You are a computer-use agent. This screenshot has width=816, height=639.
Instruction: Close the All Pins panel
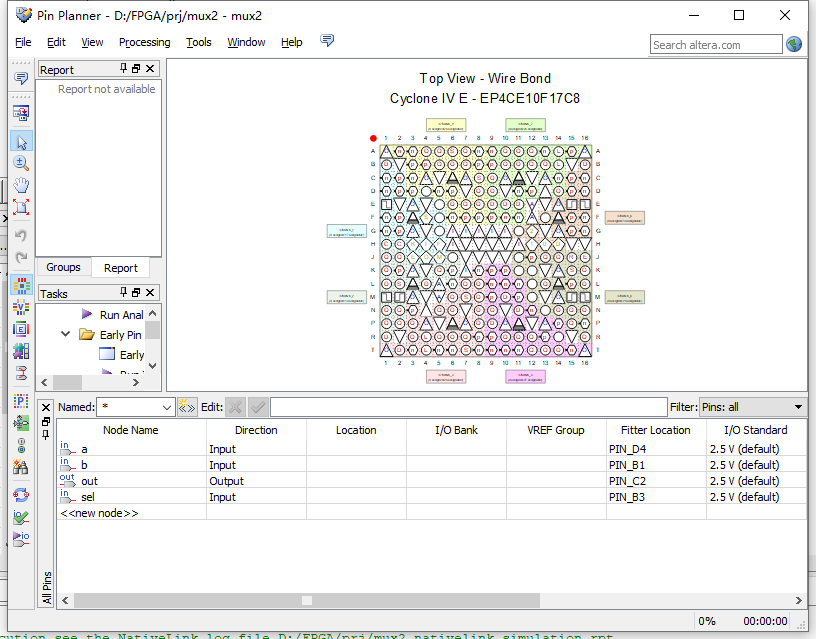[46, 407]
